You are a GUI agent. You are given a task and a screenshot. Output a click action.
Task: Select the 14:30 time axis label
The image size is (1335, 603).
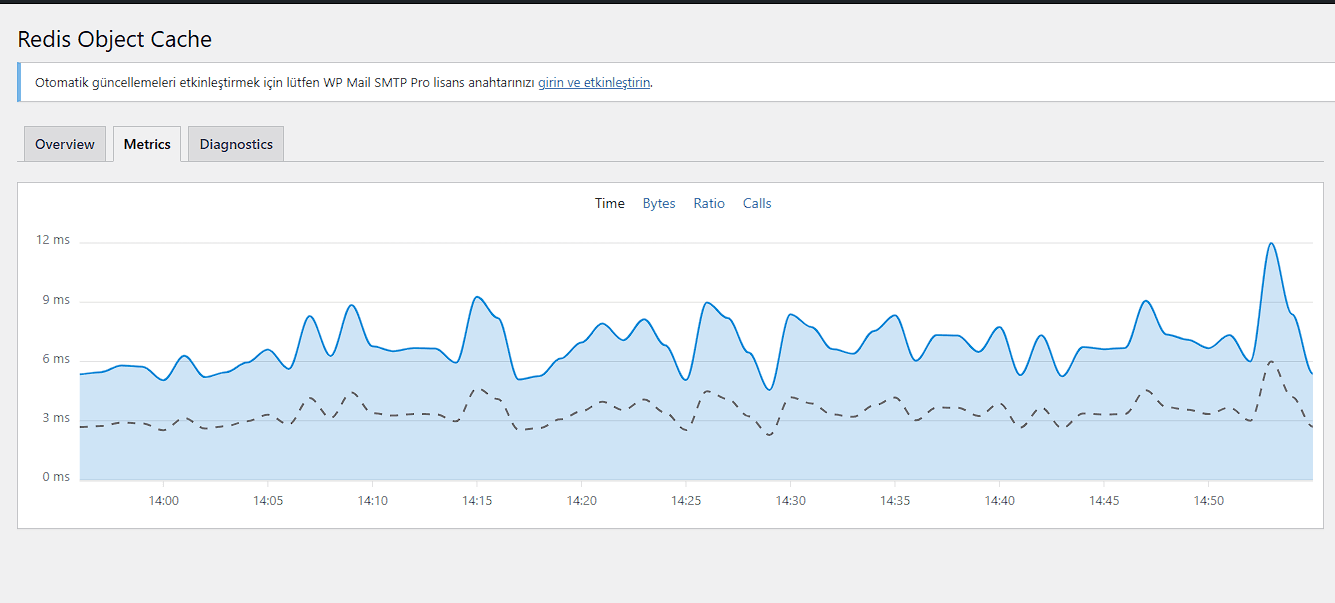click(x=790, y=500)
